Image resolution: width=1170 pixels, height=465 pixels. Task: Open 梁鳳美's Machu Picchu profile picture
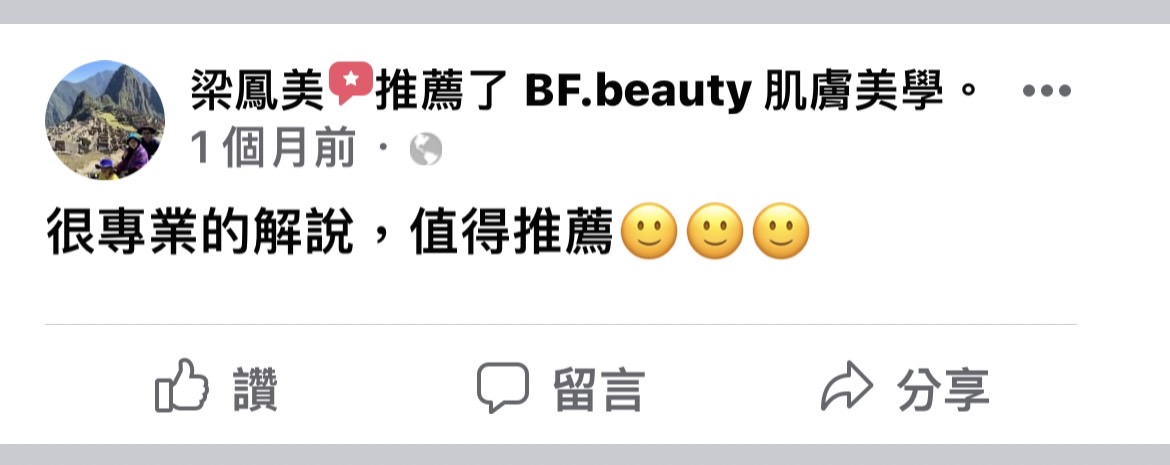point(104,120)
